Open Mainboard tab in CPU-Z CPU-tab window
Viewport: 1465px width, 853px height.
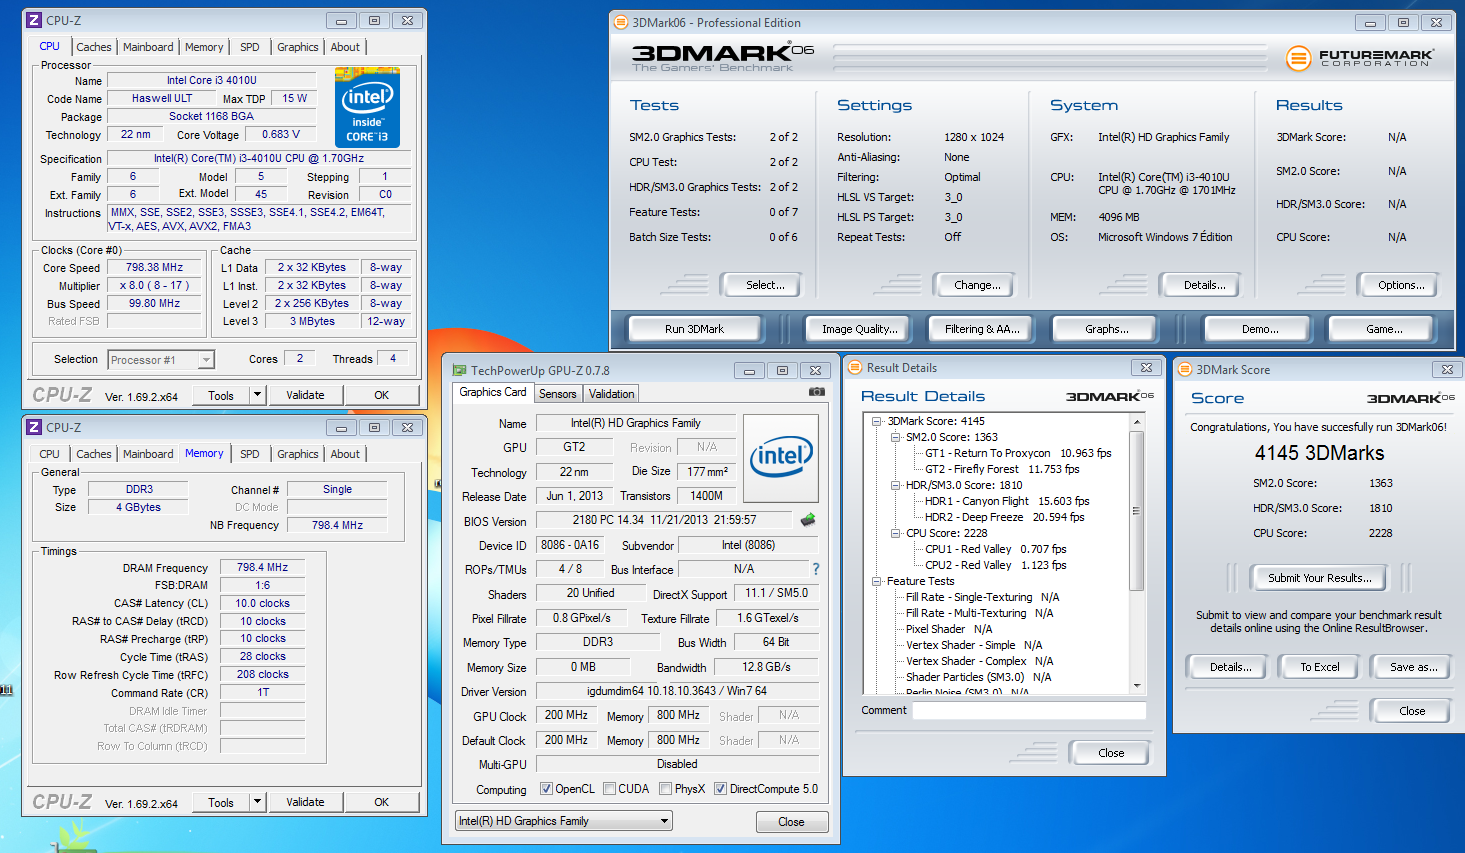point(148,47)
